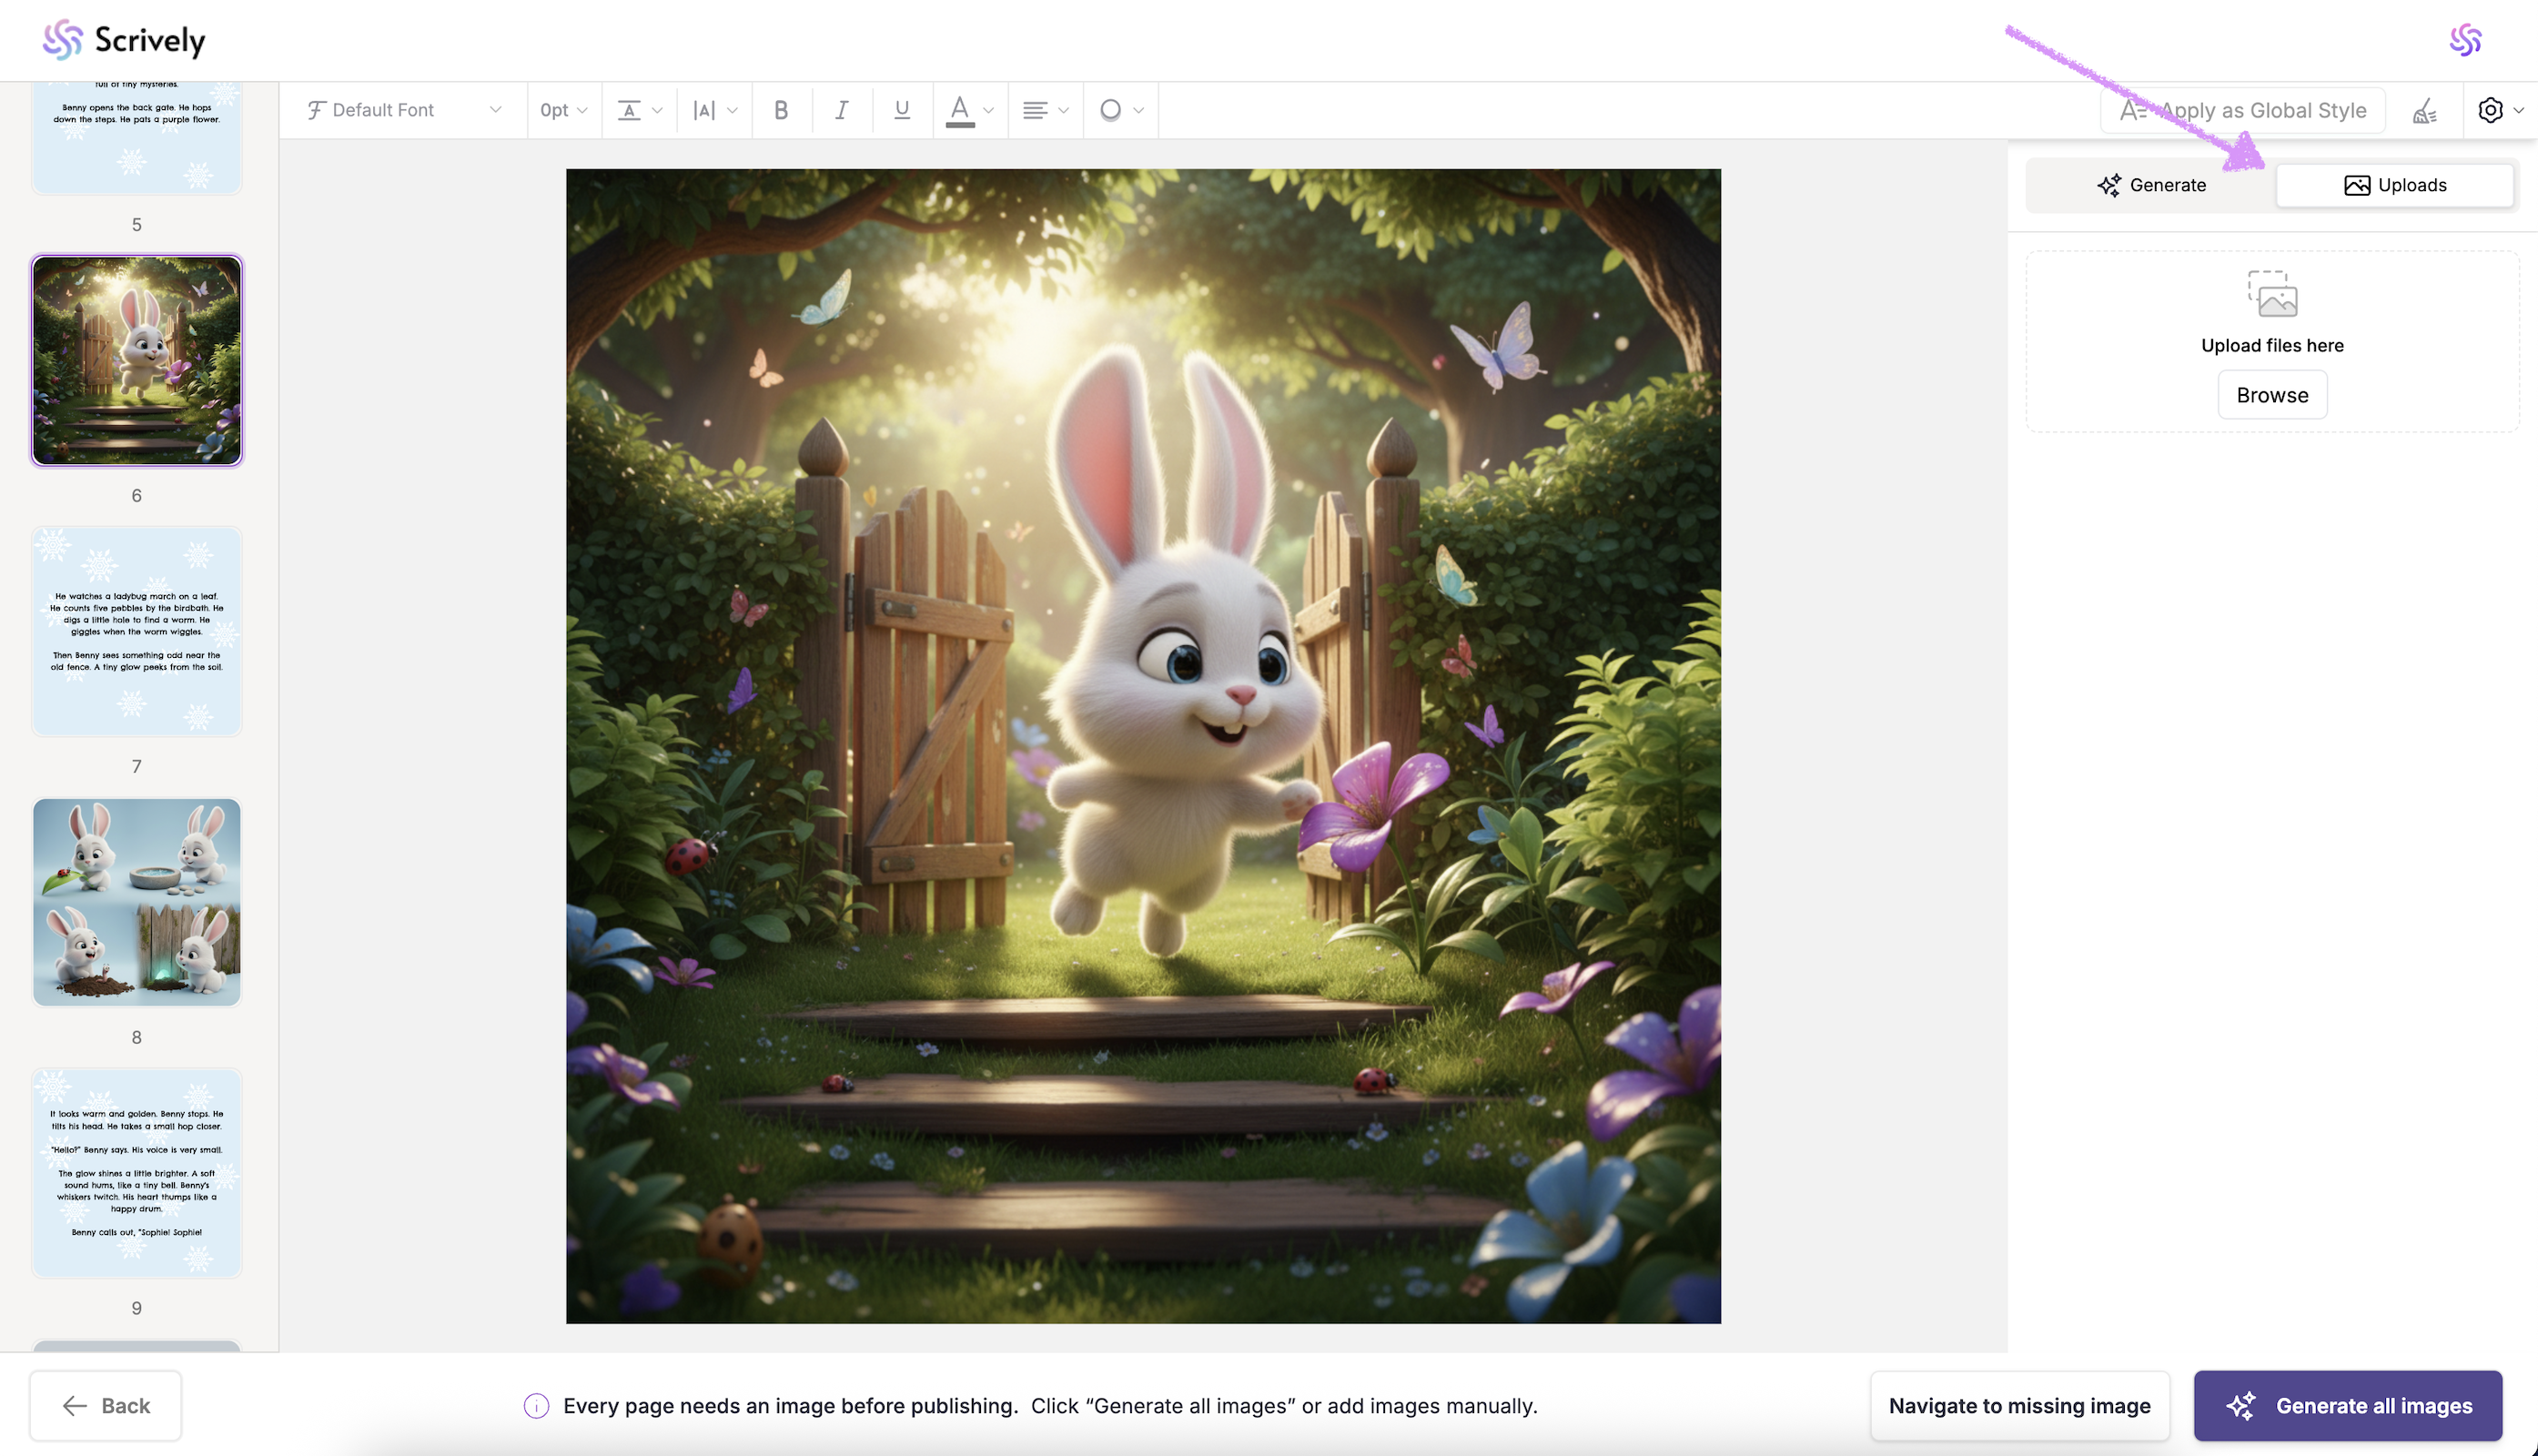The image size is (2538, 1456).
Task: Click the upload files image placeholder icon
Action: (x=2272, y=294)
